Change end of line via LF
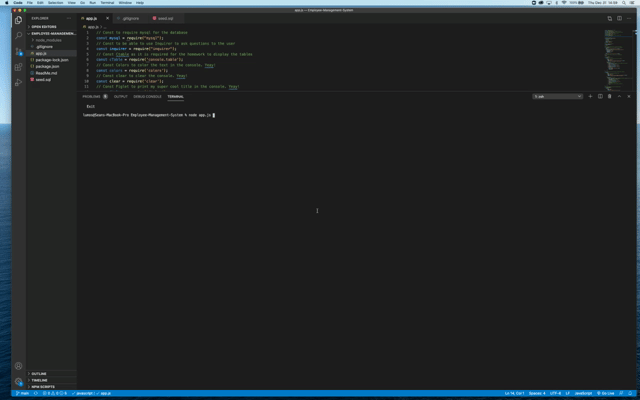Viewport: 640px width, 400px height. click(x=568, y=393)
